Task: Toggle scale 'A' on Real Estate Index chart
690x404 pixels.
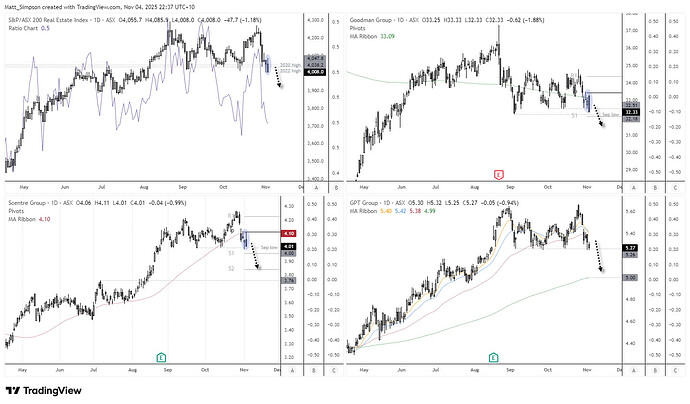Action: (315, 188)
